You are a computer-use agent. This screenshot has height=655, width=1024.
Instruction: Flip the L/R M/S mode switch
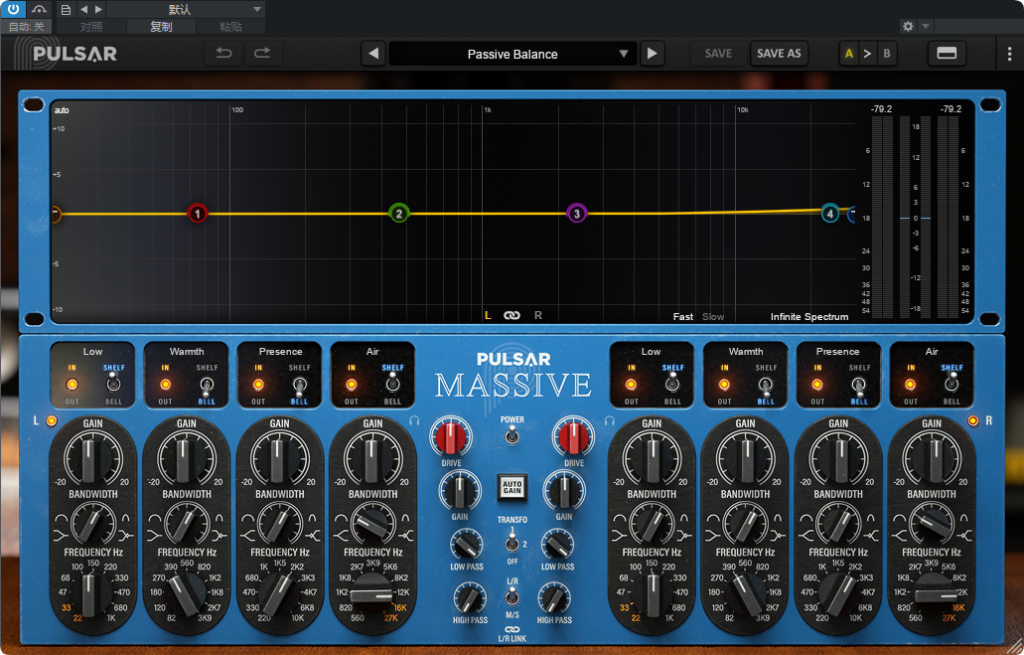(x=512, y=596)
